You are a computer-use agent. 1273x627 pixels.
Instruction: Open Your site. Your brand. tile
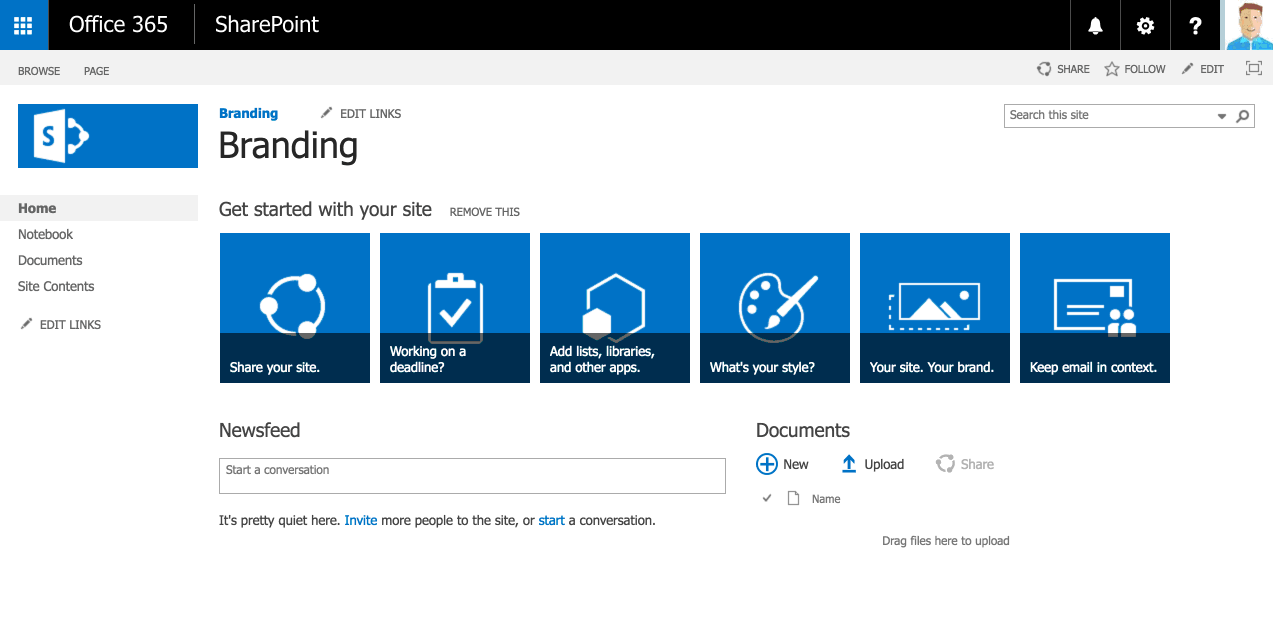pyautogui.click(x=935, y=308)
